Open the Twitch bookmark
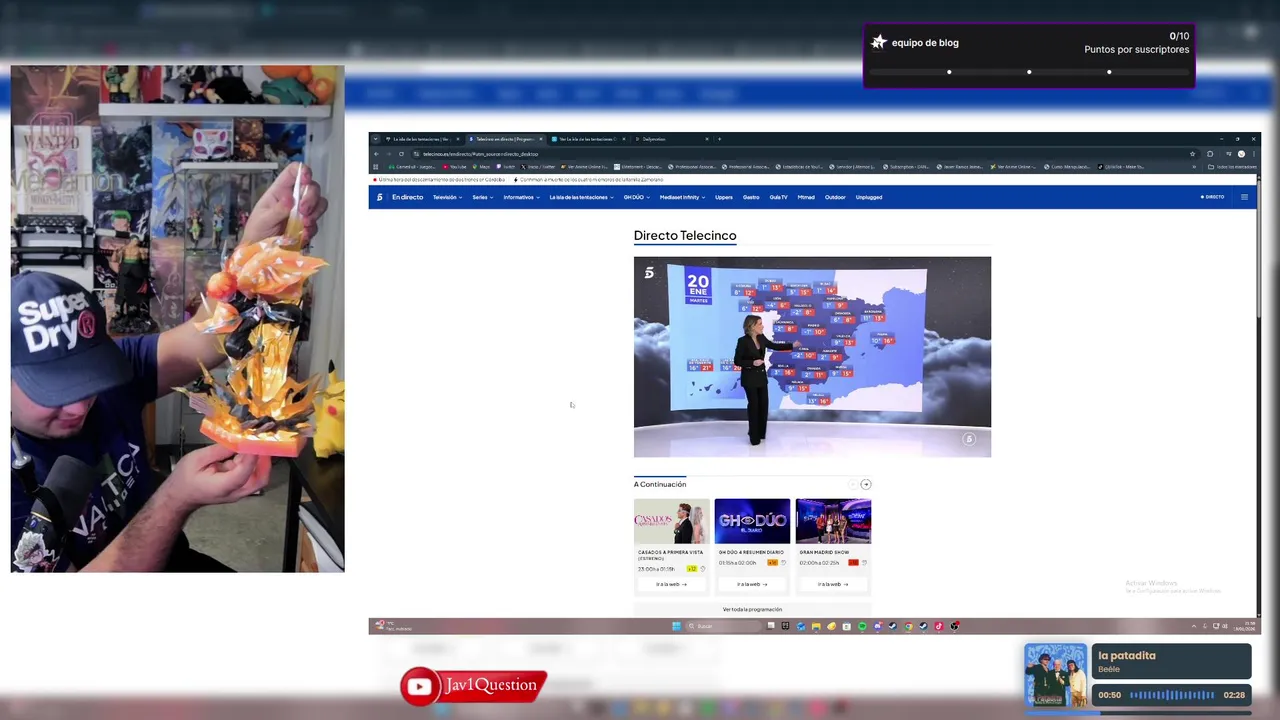 tap(506, 166)
